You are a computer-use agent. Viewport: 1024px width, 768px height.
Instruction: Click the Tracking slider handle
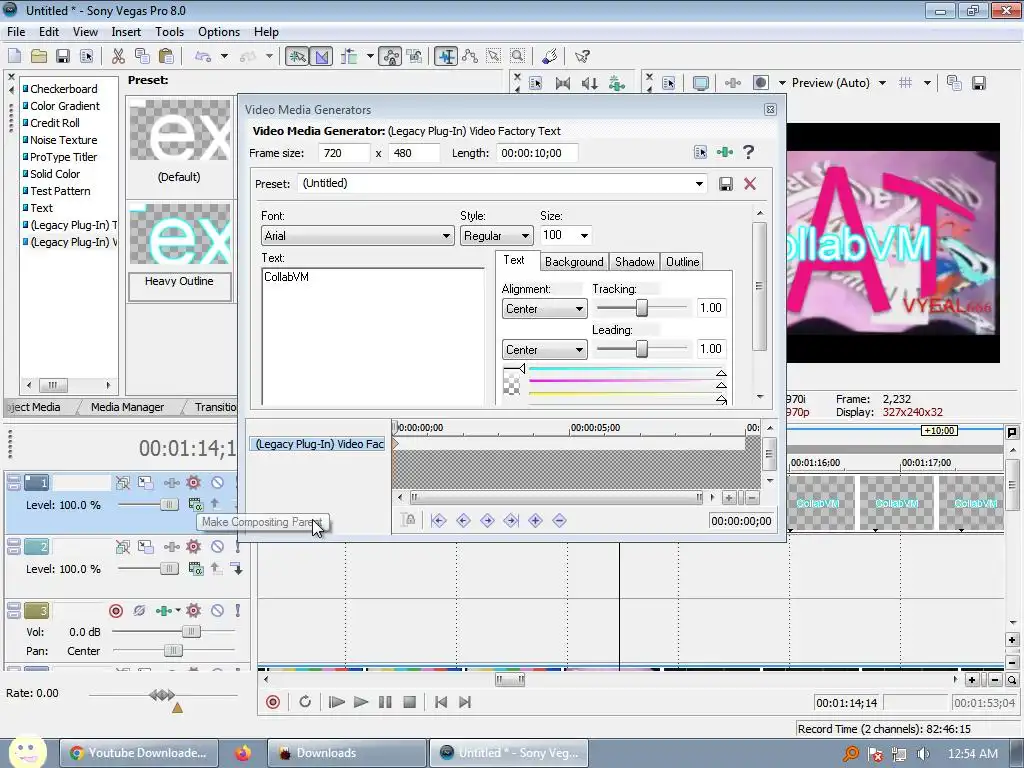click(642, 308)
